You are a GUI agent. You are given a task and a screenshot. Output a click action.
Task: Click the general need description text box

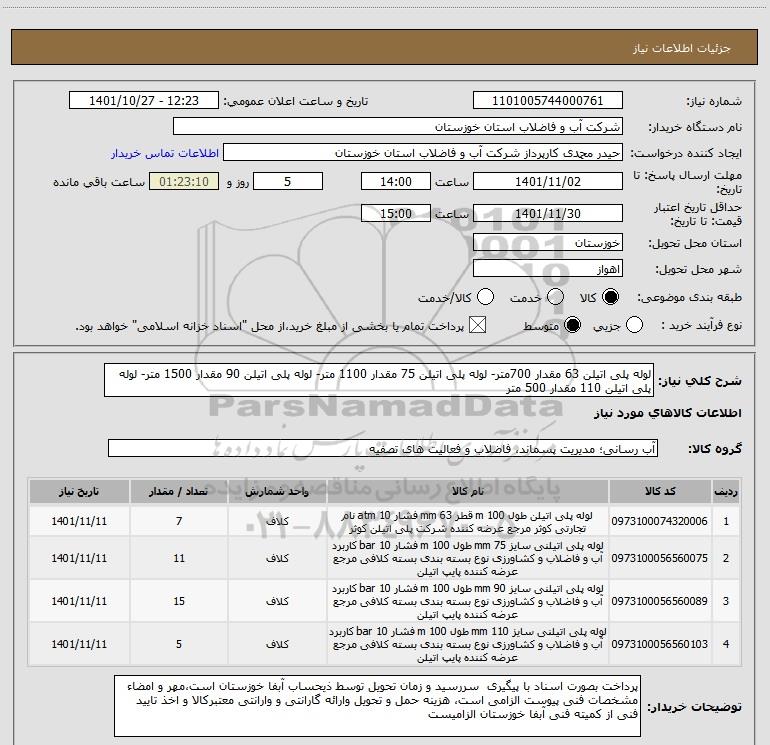click(x=379, y=380)
